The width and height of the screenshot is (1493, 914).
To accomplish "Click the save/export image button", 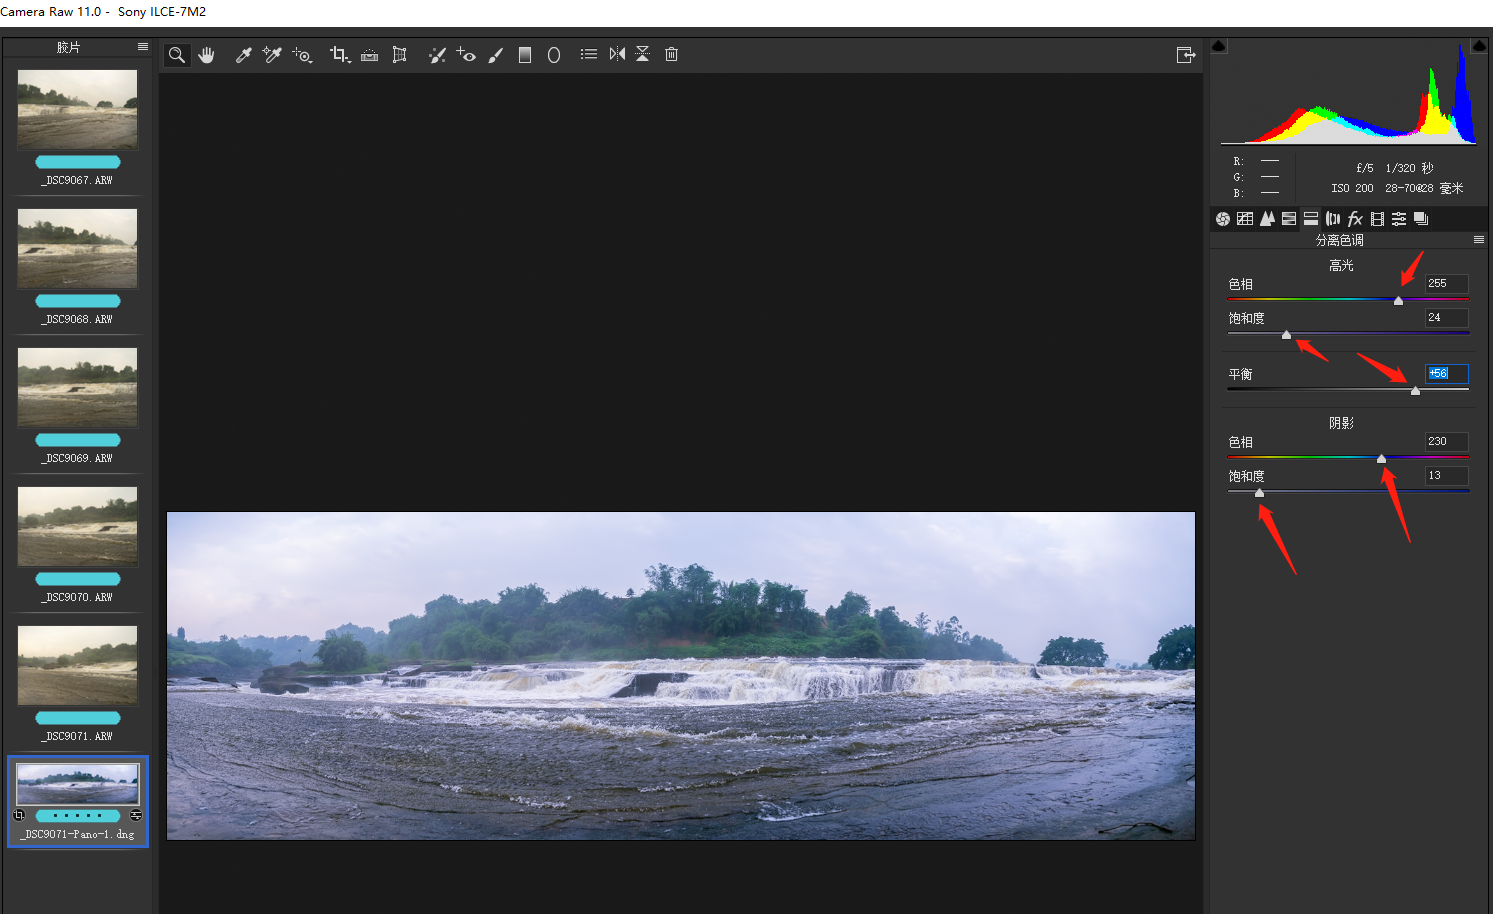I will tap(1186, 55).
